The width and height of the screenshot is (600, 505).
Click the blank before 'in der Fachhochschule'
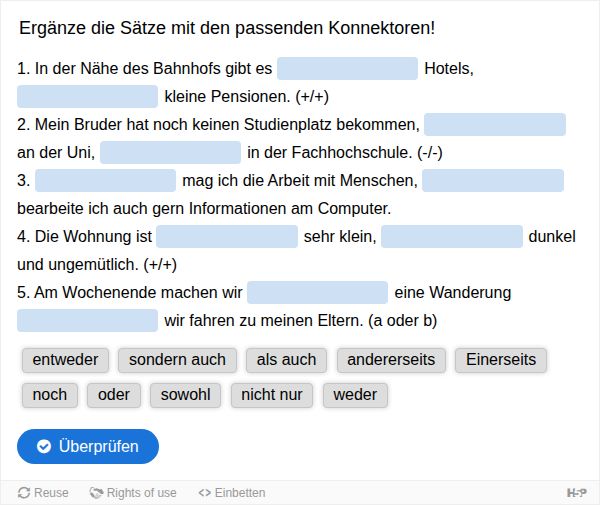[170, 152]
